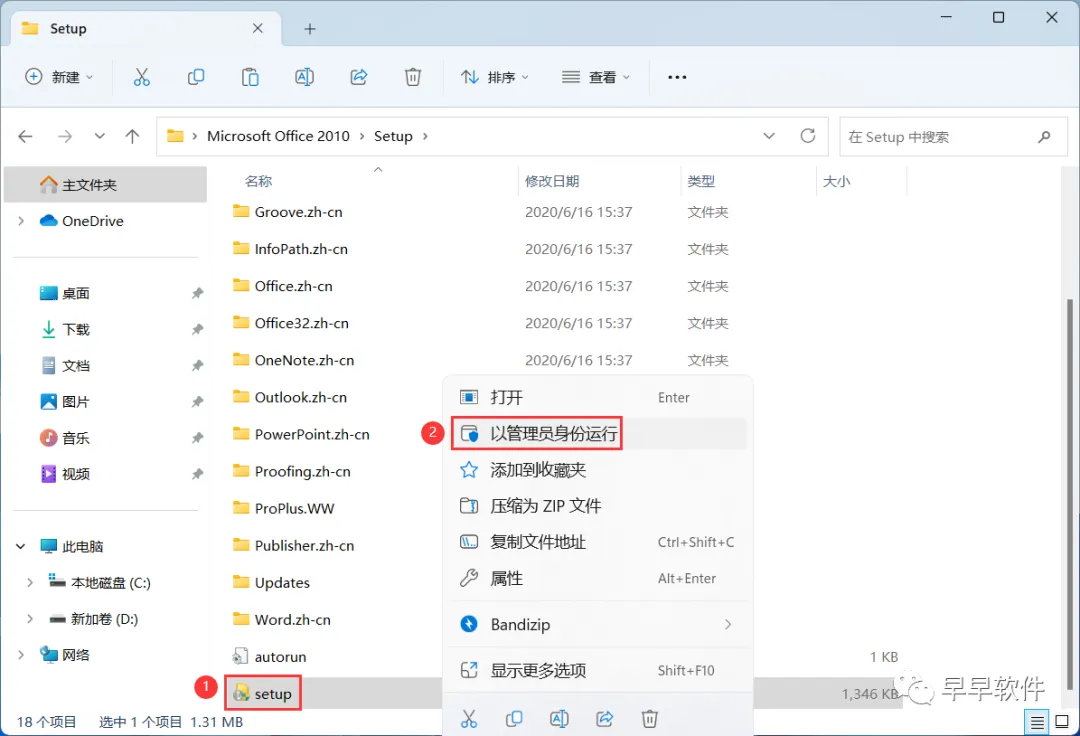Click the search magnifier icon
Viewport: 1080px width, 736px height.
[1044, 137]
